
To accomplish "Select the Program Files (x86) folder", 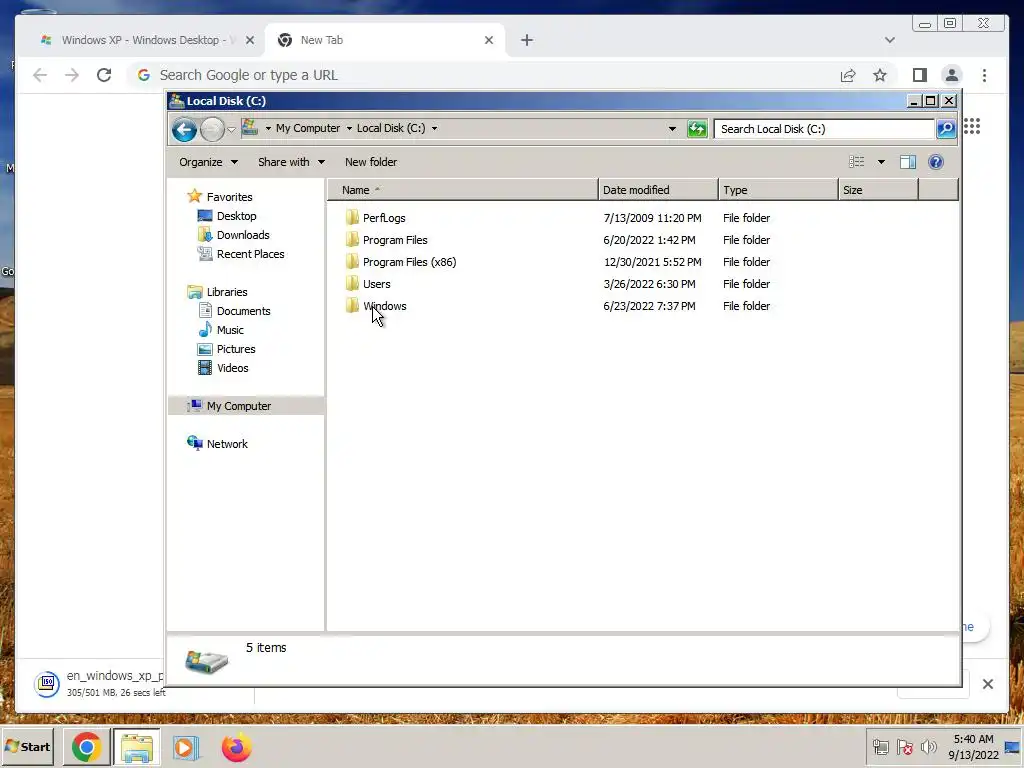I will [409, 262].
